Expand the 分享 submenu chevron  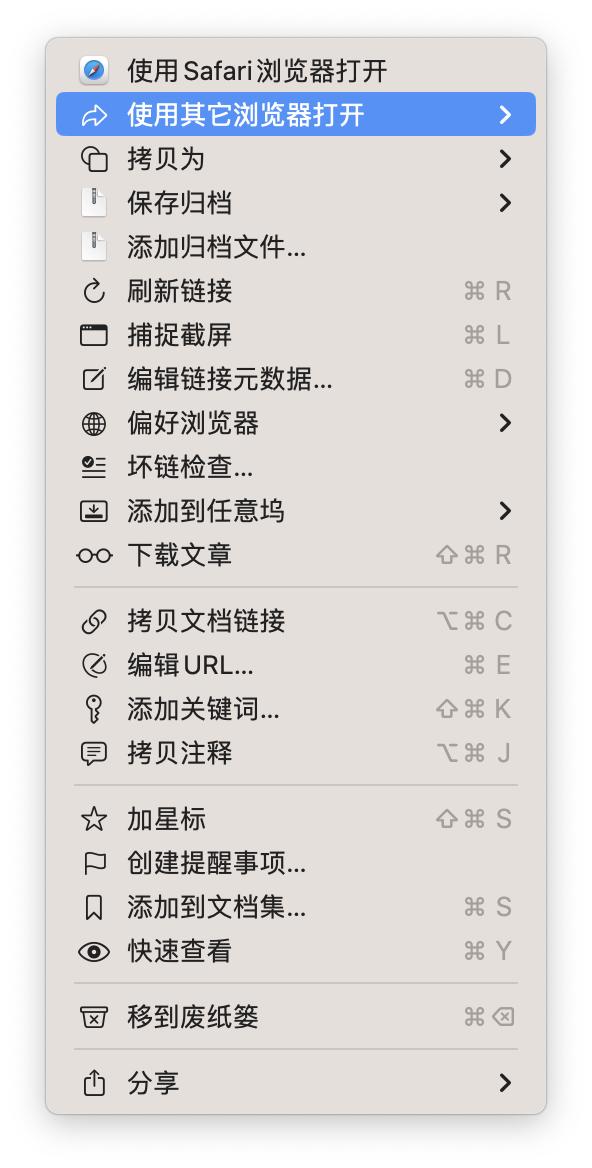point(506,1082)
